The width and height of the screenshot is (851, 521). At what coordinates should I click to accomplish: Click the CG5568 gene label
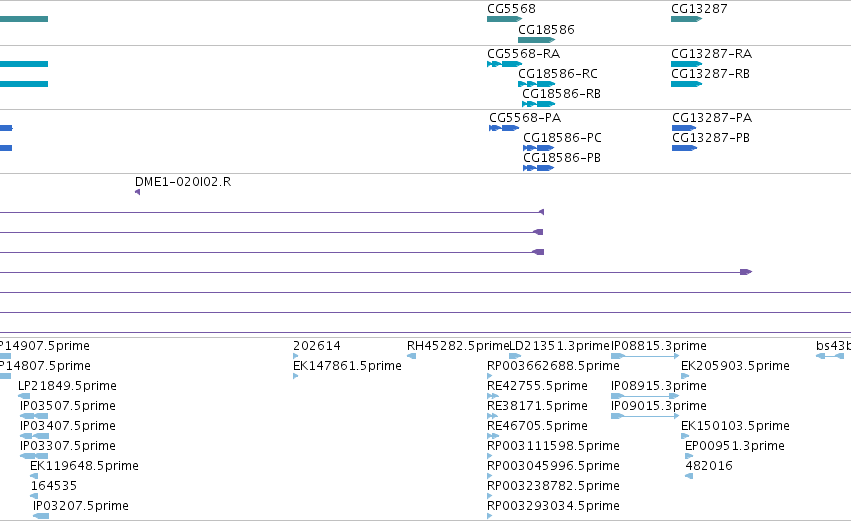511,9
